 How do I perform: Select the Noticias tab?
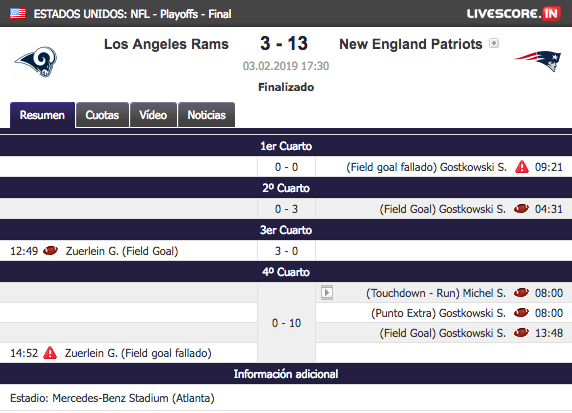(x=206, y=115)
